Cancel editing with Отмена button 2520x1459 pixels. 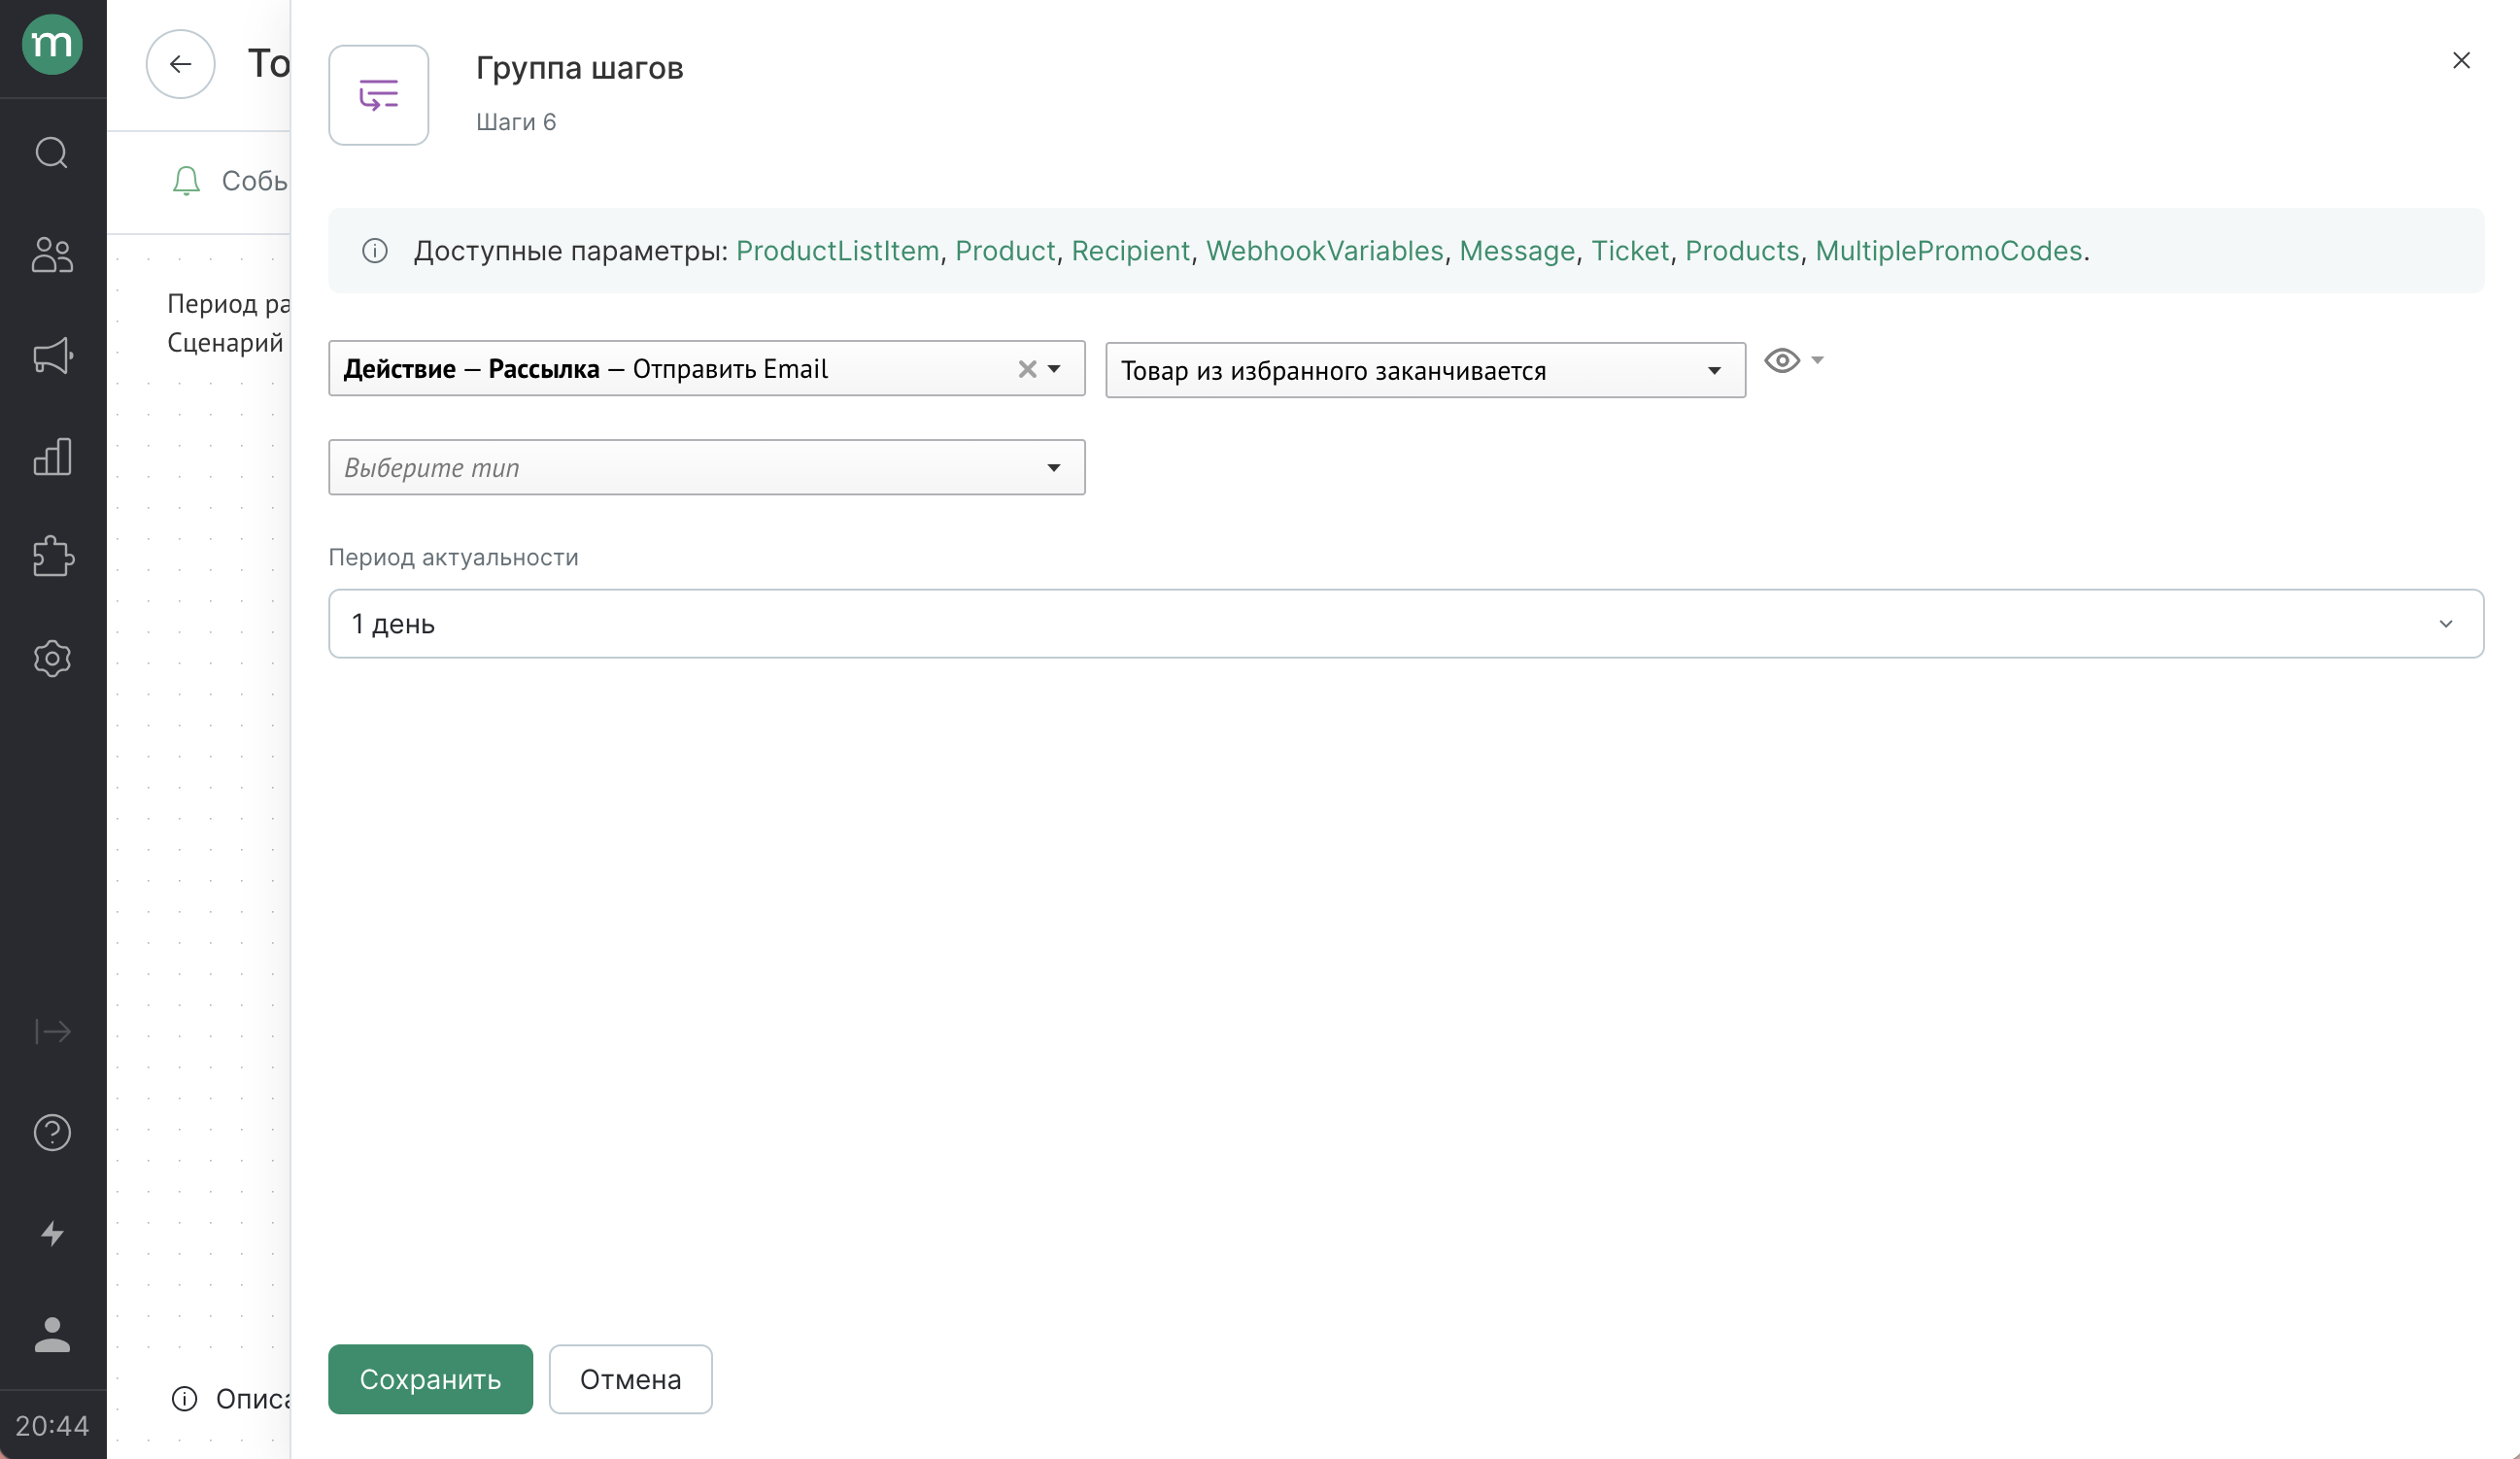pyautogui.click(x=630, y=1379)
